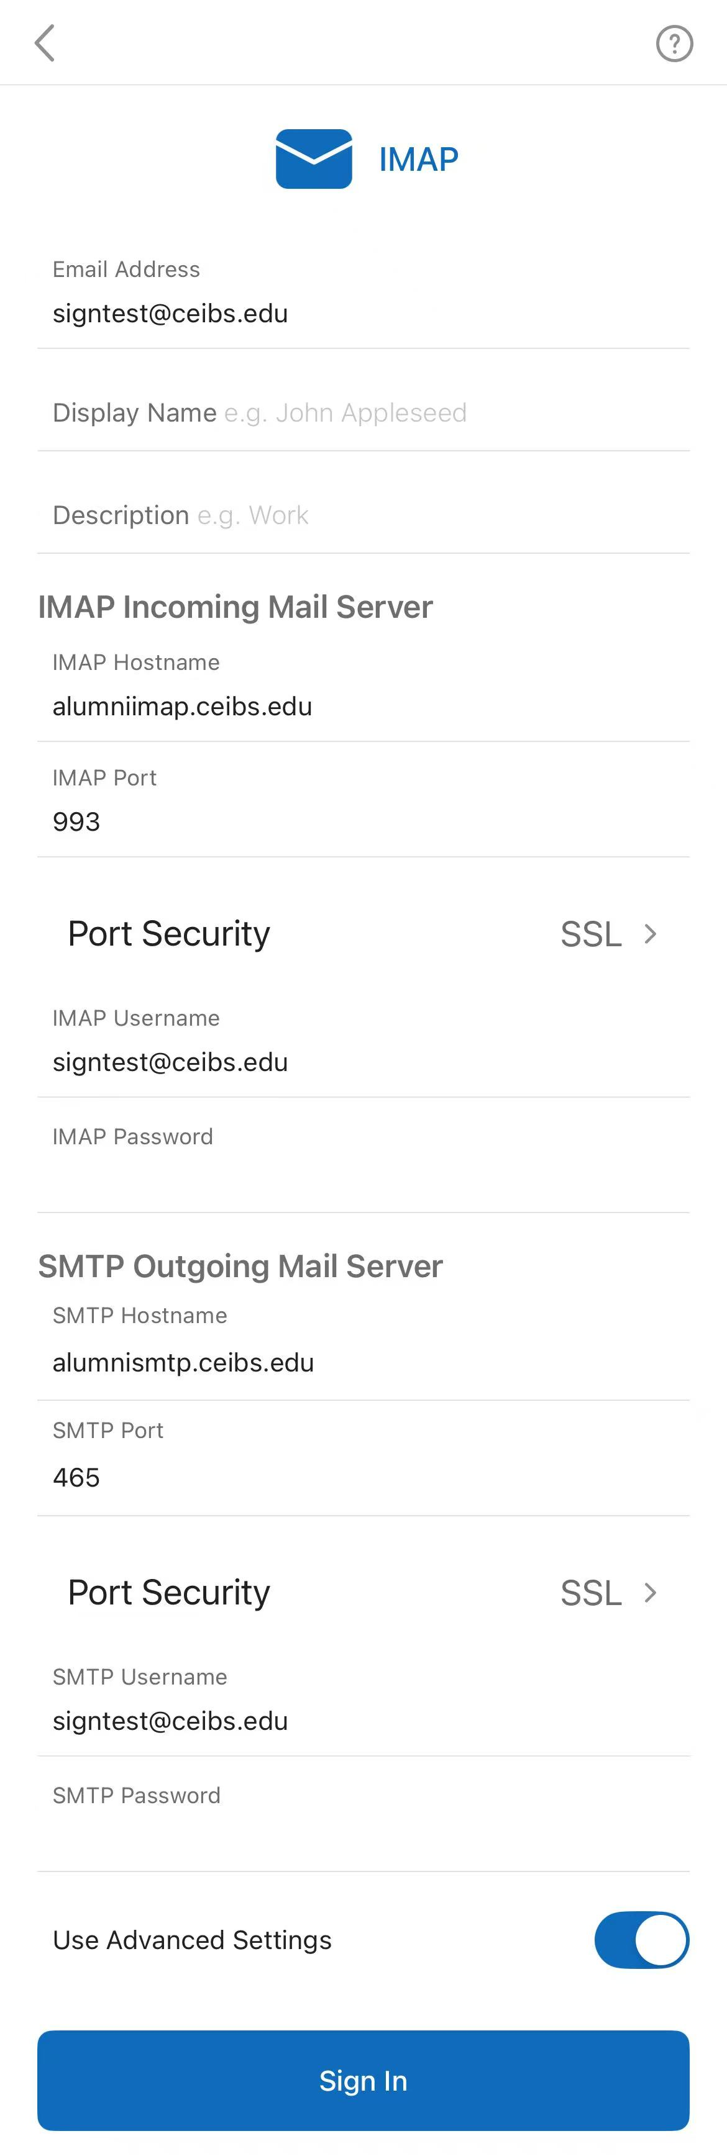Tap the blue IMAP envelope icon

(x=314, y=159)
